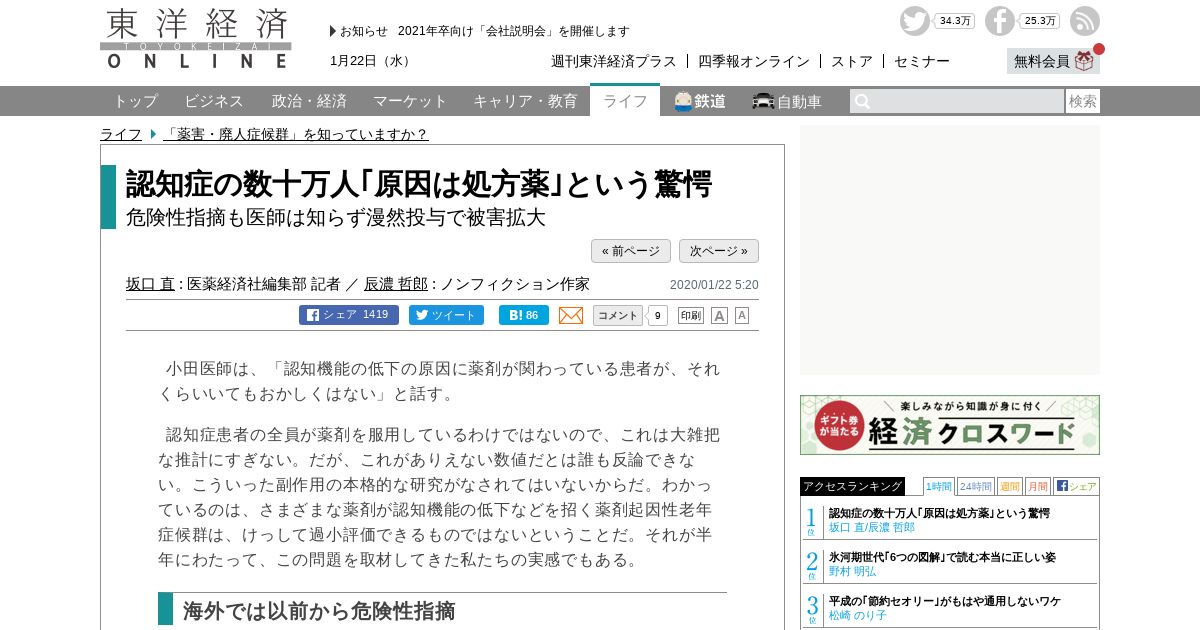Click ranking author 野村 明弘
Image resolution: width=1200 pixels, height=630 pixels.
[853, 571]
